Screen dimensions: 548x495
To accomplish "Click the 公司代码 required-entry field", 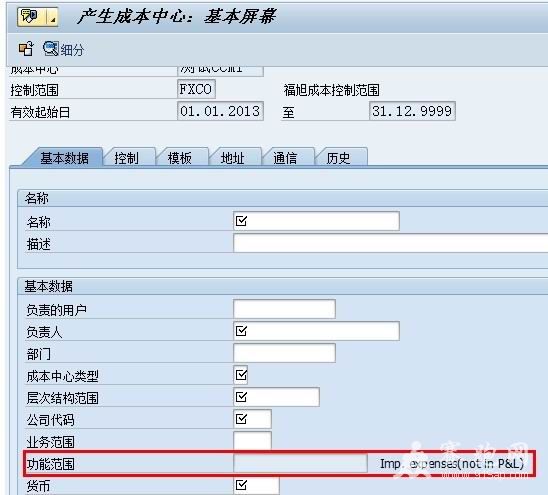I will pyautogui.click(x=252, y=419).
